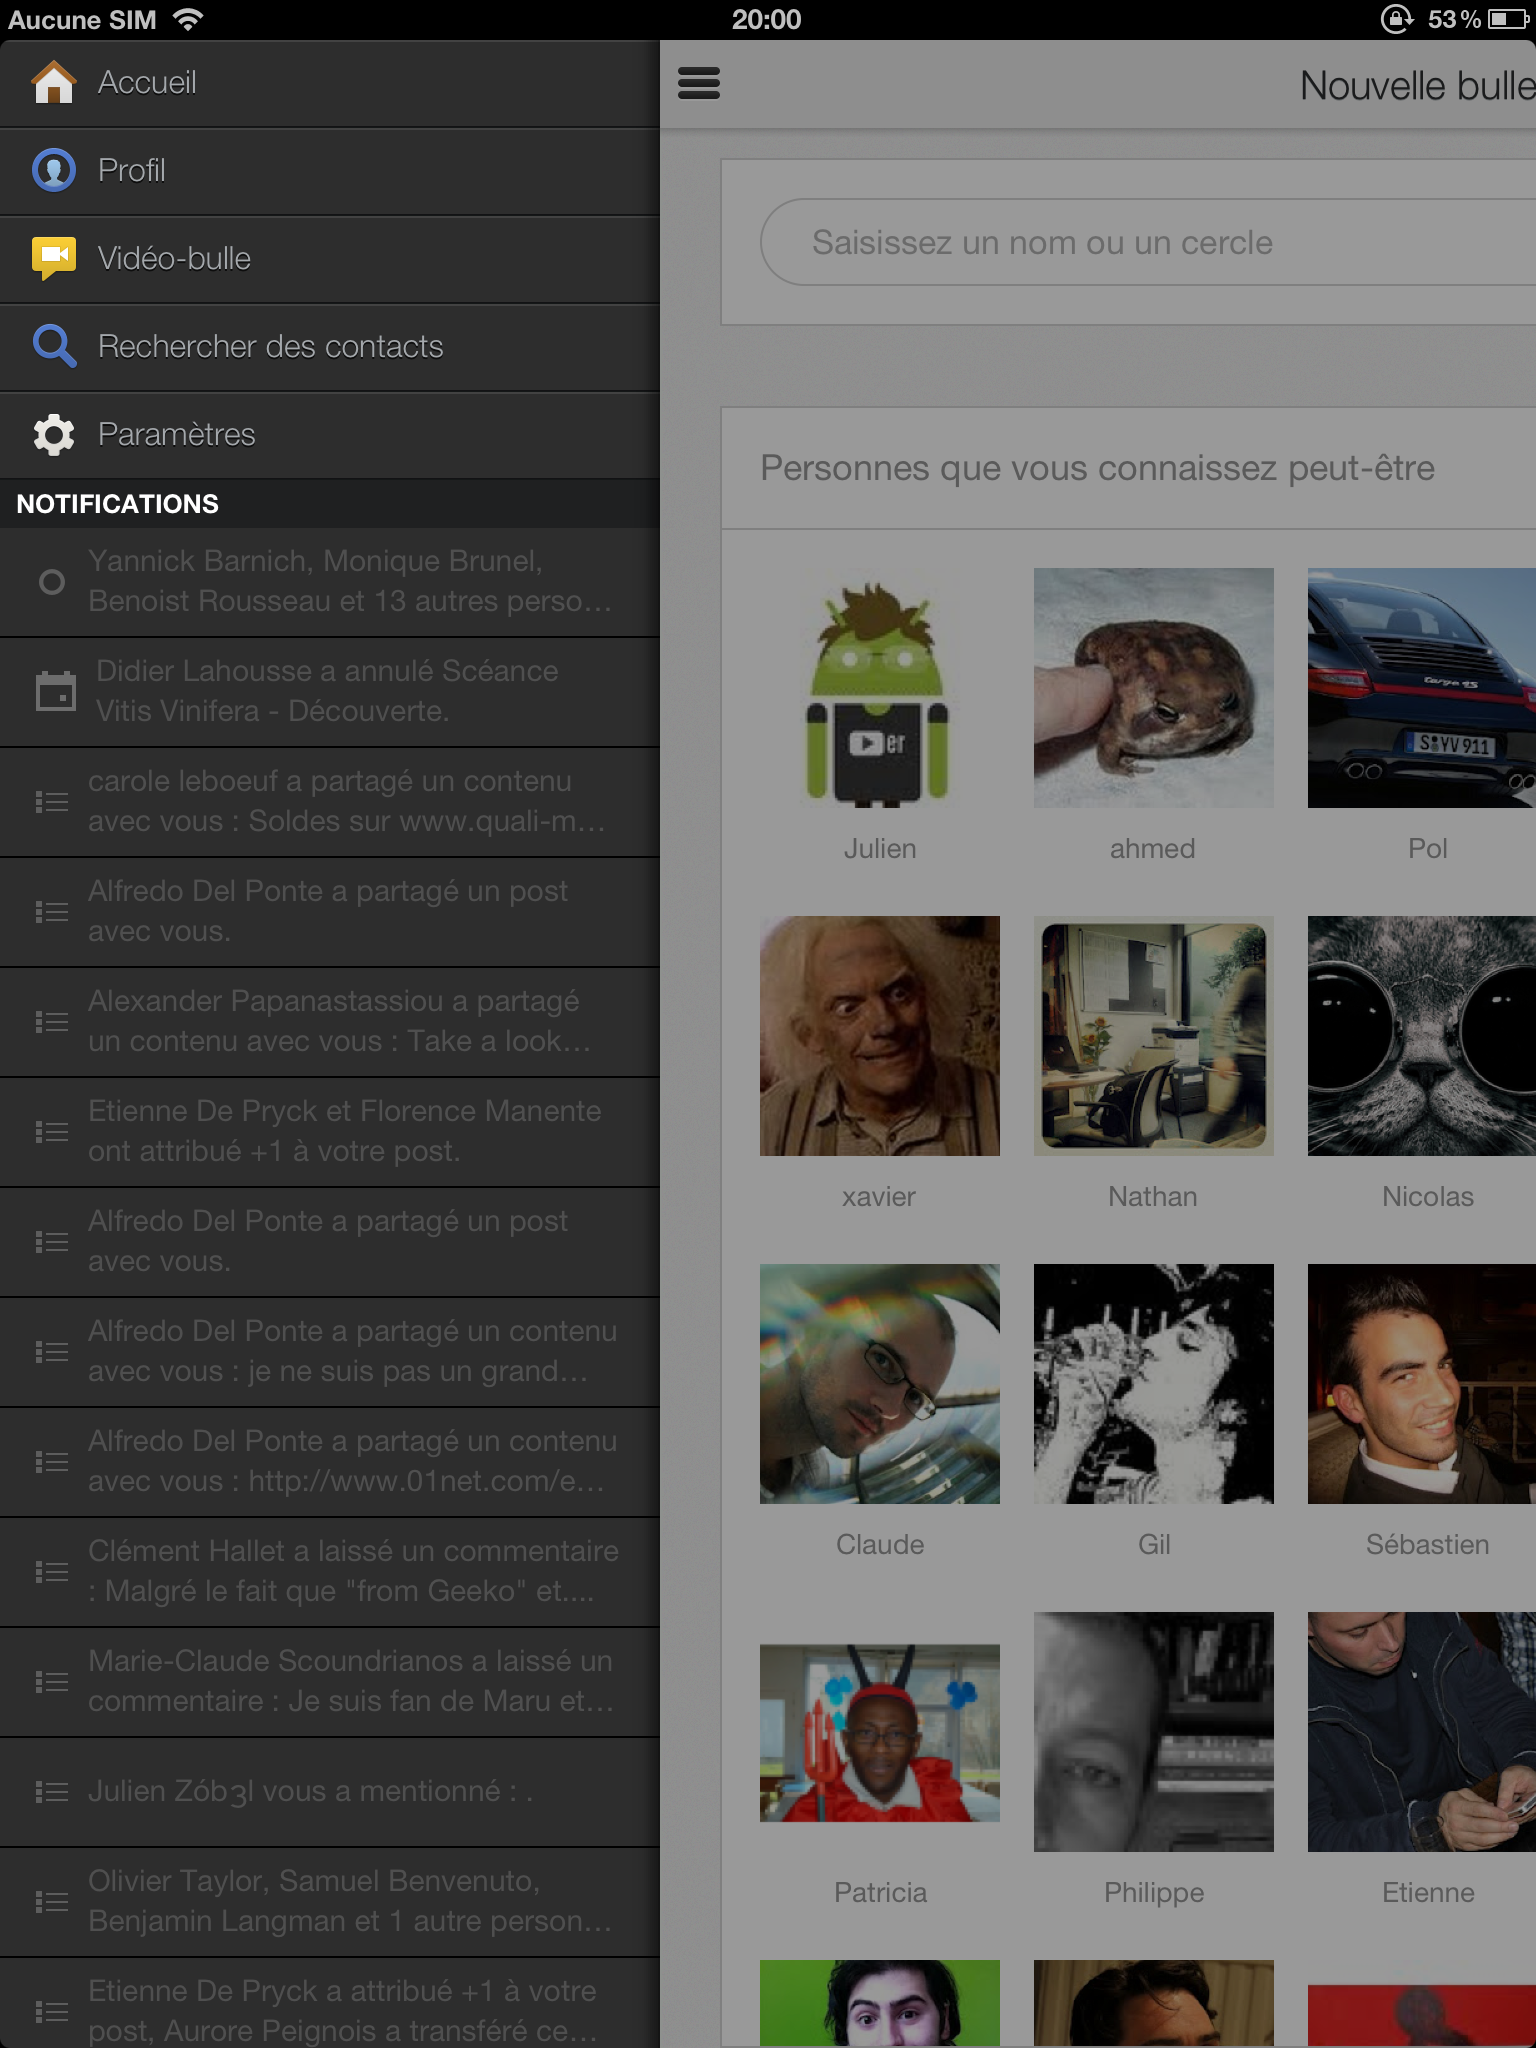Tap Pol's Porsche photo thumbnail
1536x2048 pixels.
1422,688
